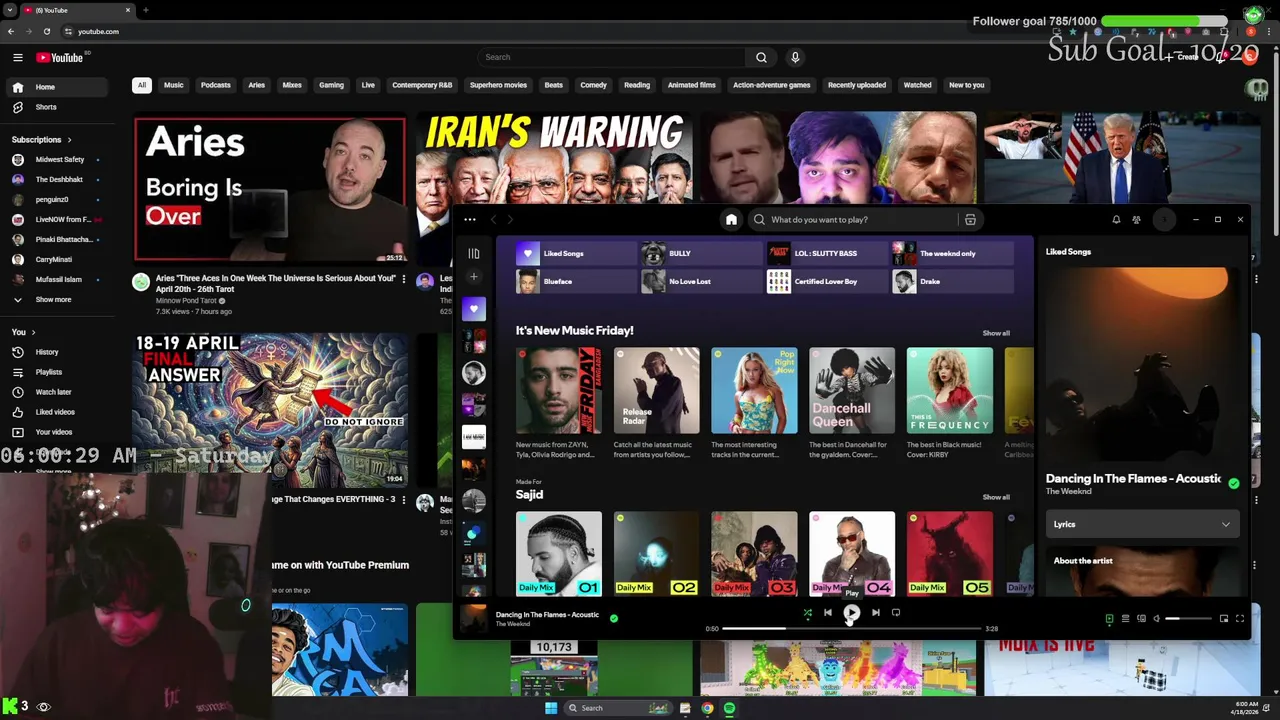
Task: Open The weeknd only playlist tile
Action: 951,254
